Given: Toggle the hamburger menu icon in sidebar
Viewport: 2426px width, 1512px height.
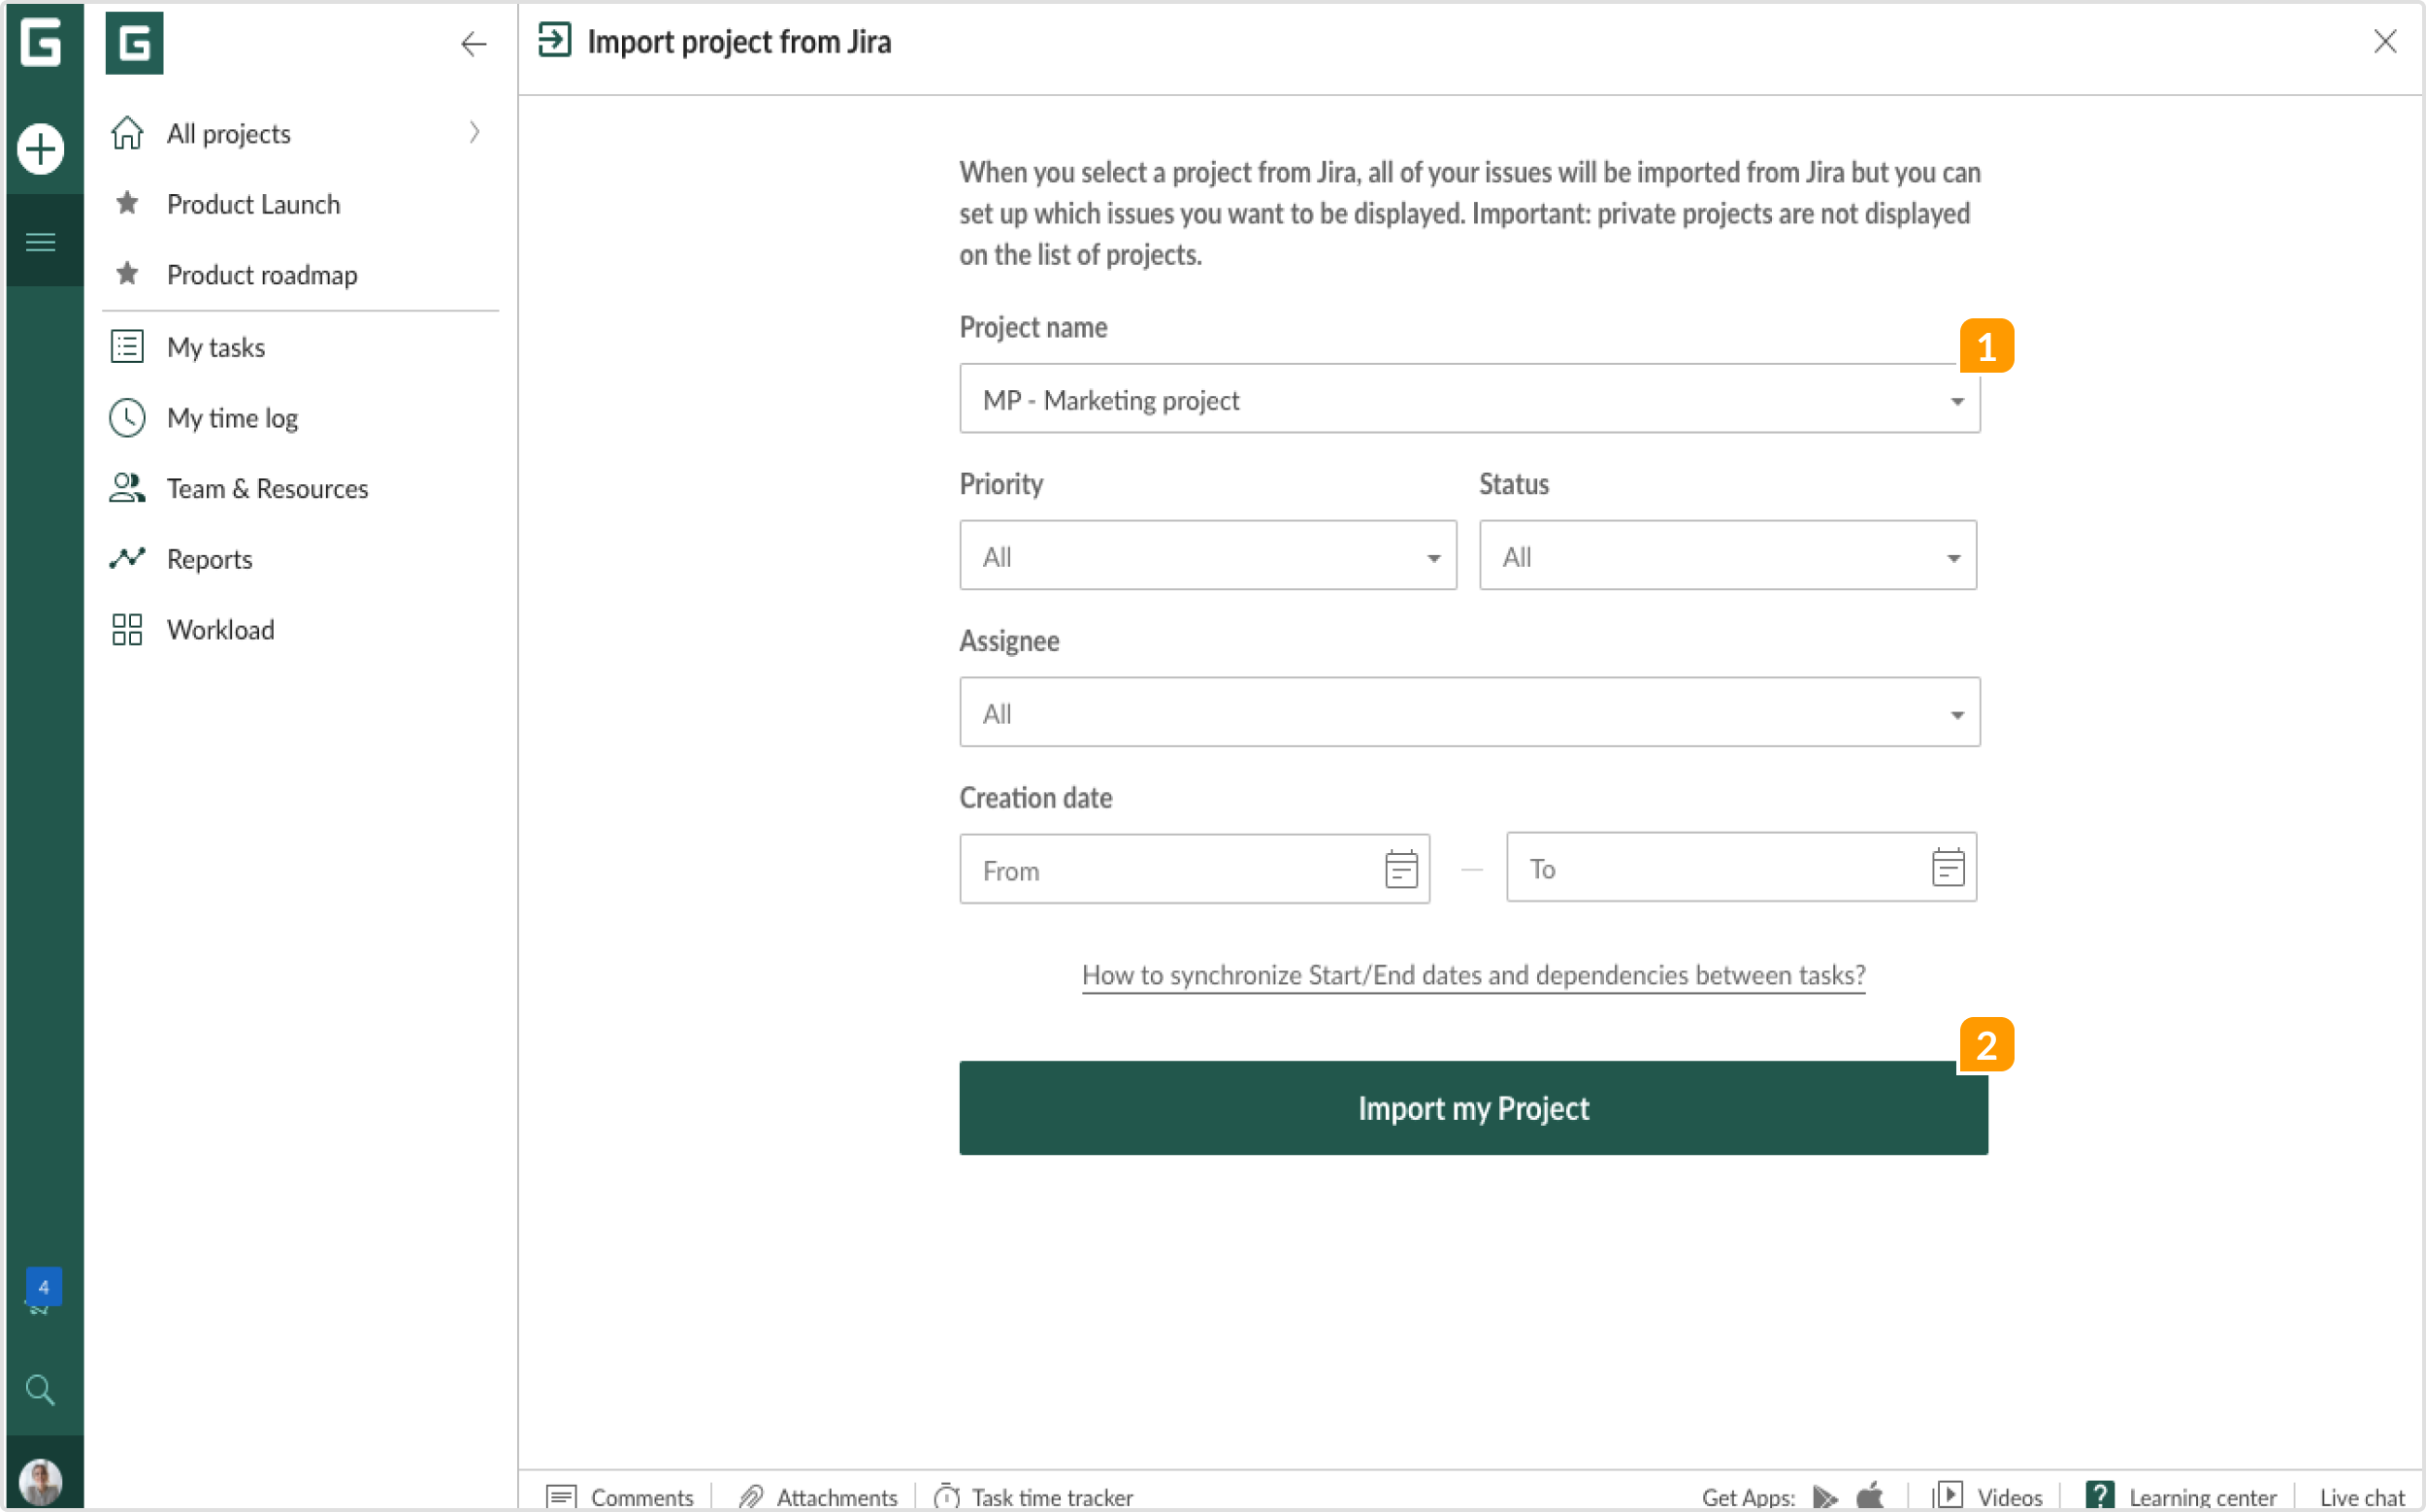Looking at the screenshot, I should [x=41, y=242].
